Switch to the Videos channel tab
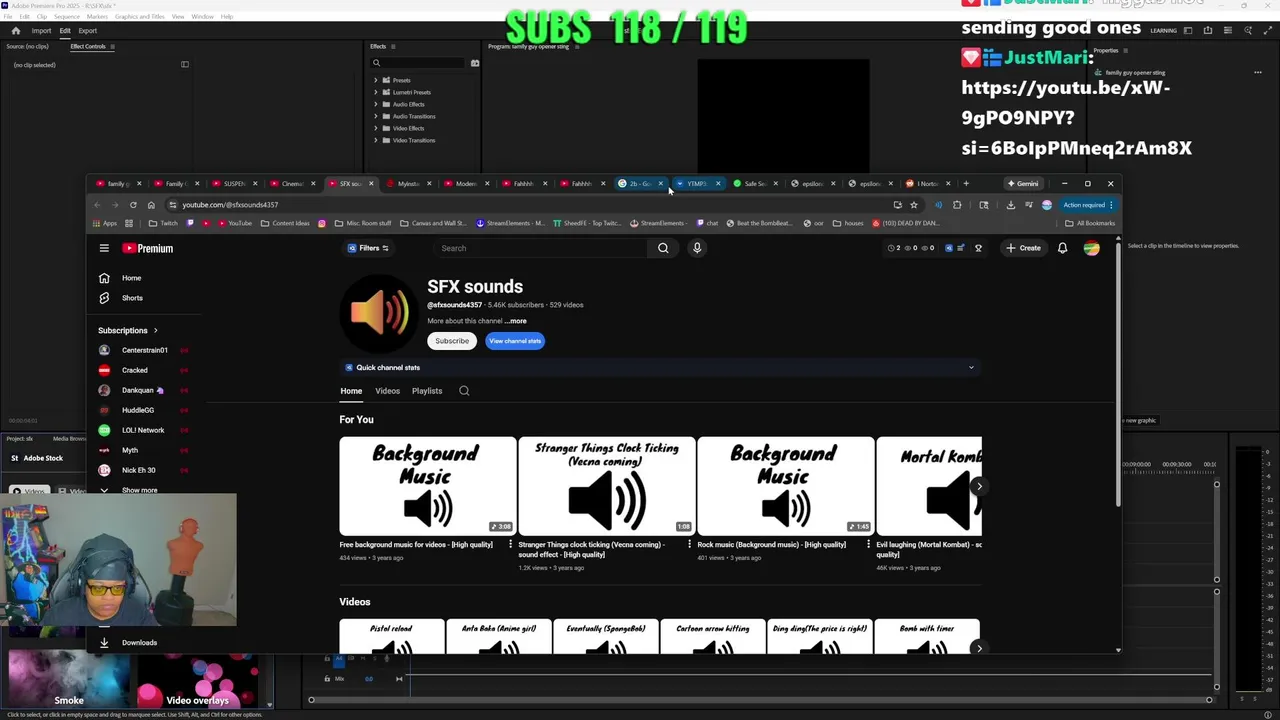Screen dimensions: 1280x720 point(387,391)
